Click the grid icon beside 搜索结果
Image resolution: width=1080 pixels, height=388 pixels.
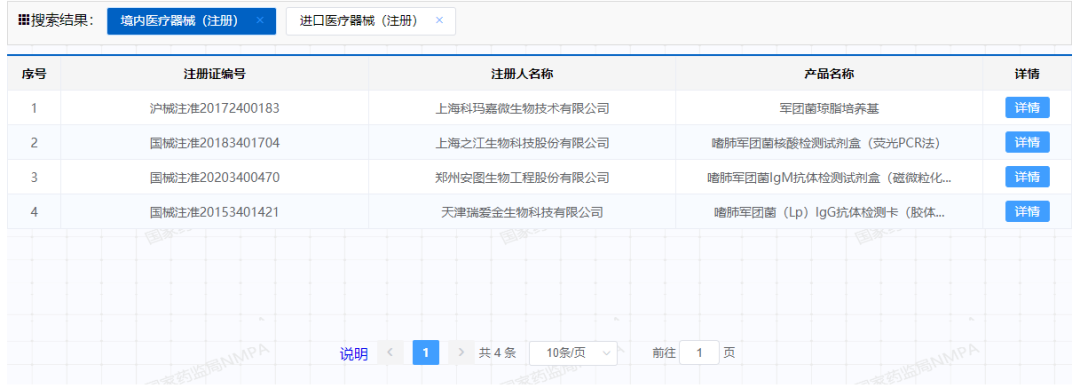(x=23, y=21)
